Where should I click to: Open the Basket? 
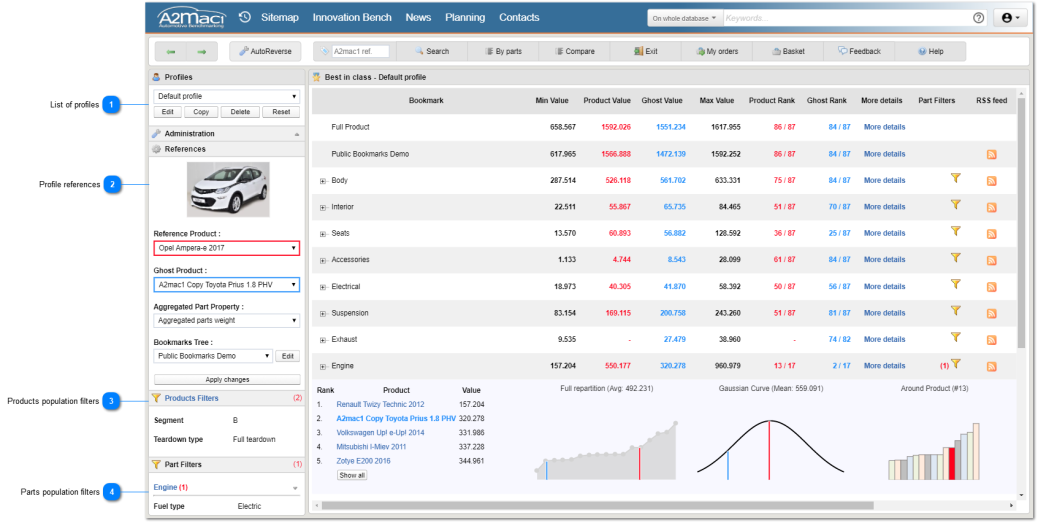click(788, 51)
